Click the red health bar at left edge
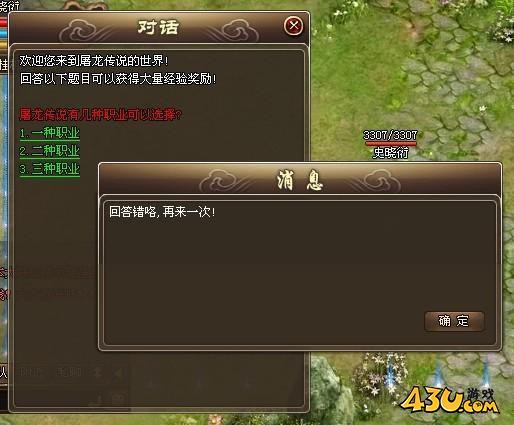Image resolution: width=514 pixels, height=425 pixels. point(4,23)
